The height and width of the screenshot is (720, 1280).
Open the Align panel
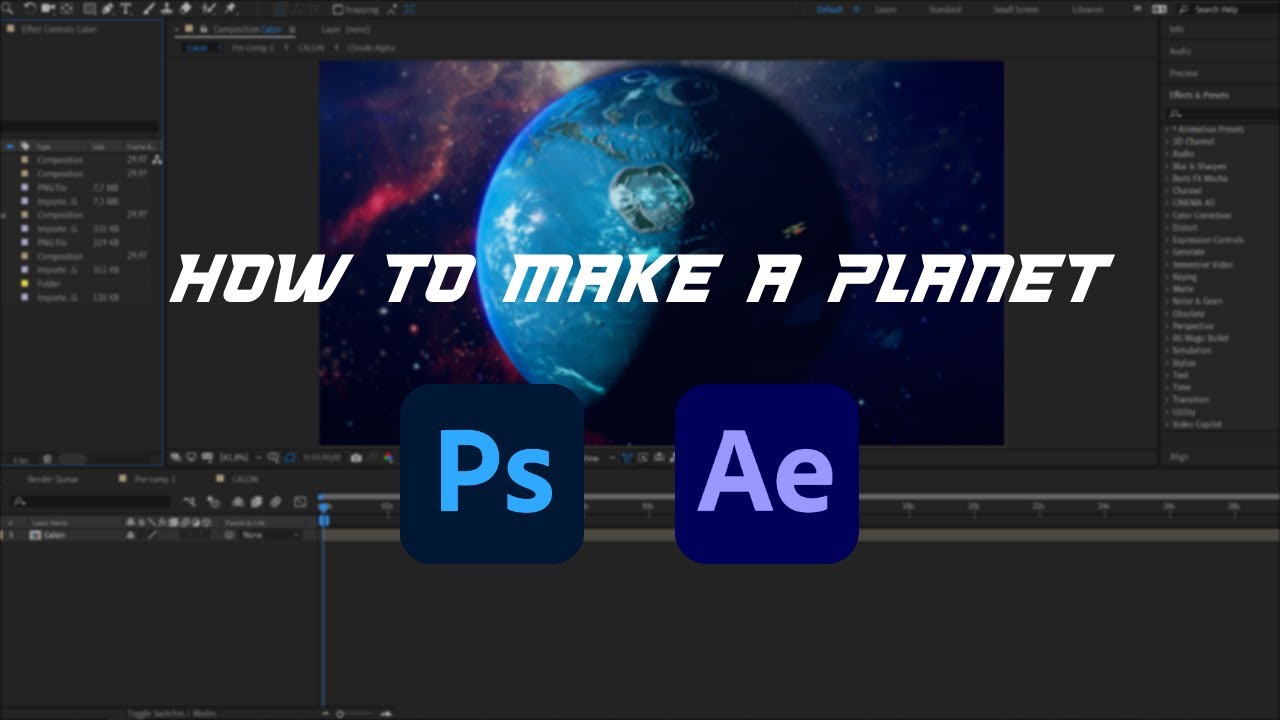1178,457
